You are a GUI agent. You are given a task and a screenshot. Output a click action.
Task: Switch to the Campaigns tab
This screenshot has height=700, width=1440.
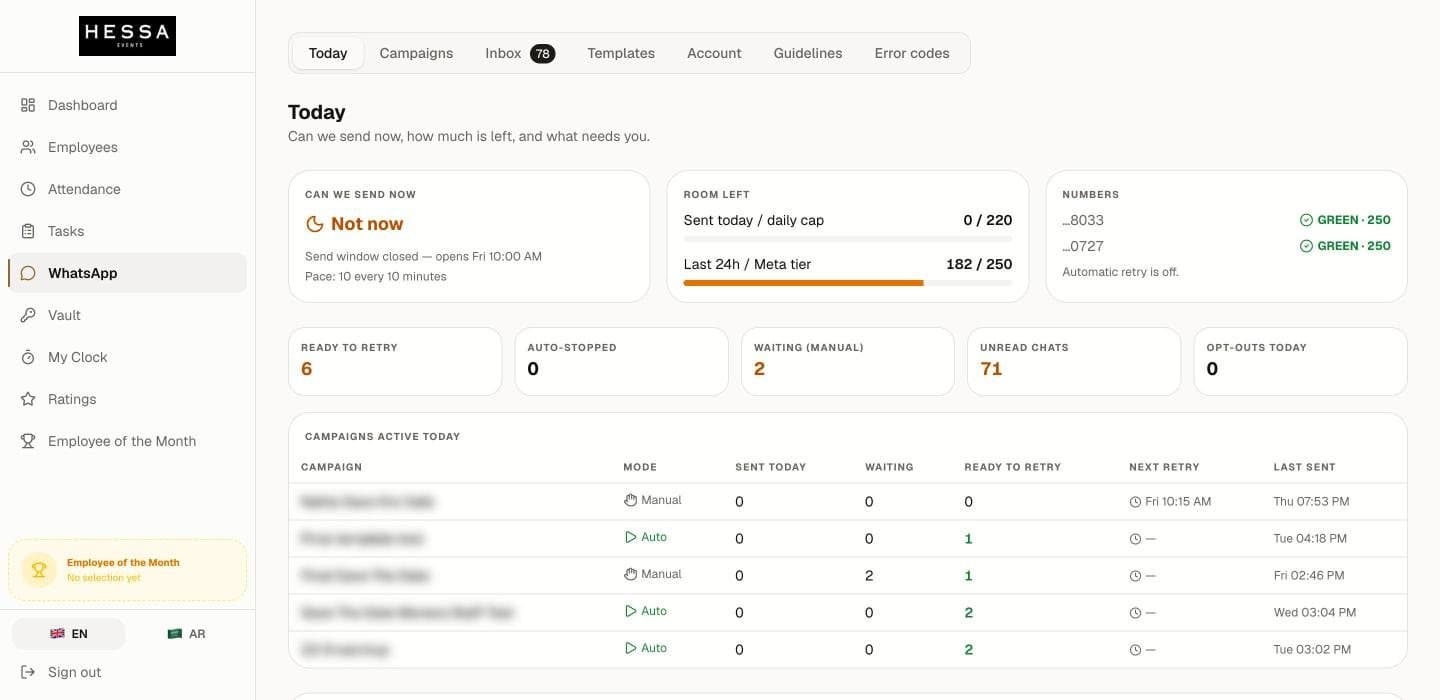tap(416, 53)
